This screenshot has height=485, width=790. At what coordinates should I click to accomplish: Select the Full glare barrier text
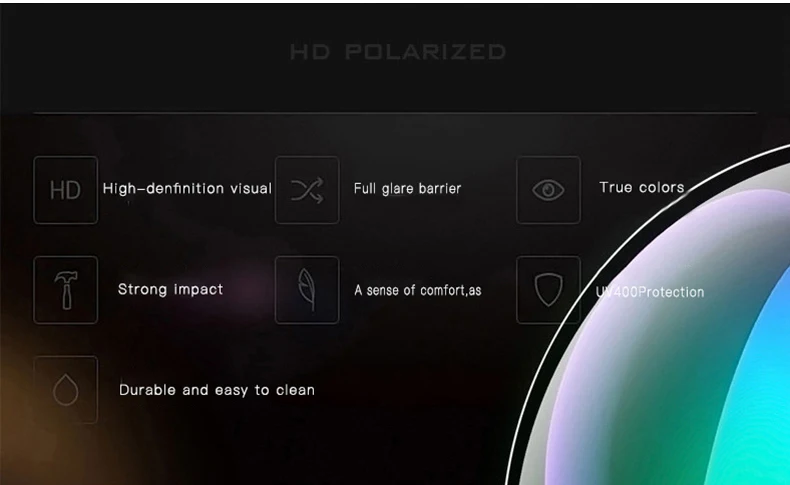pos(407,188)
